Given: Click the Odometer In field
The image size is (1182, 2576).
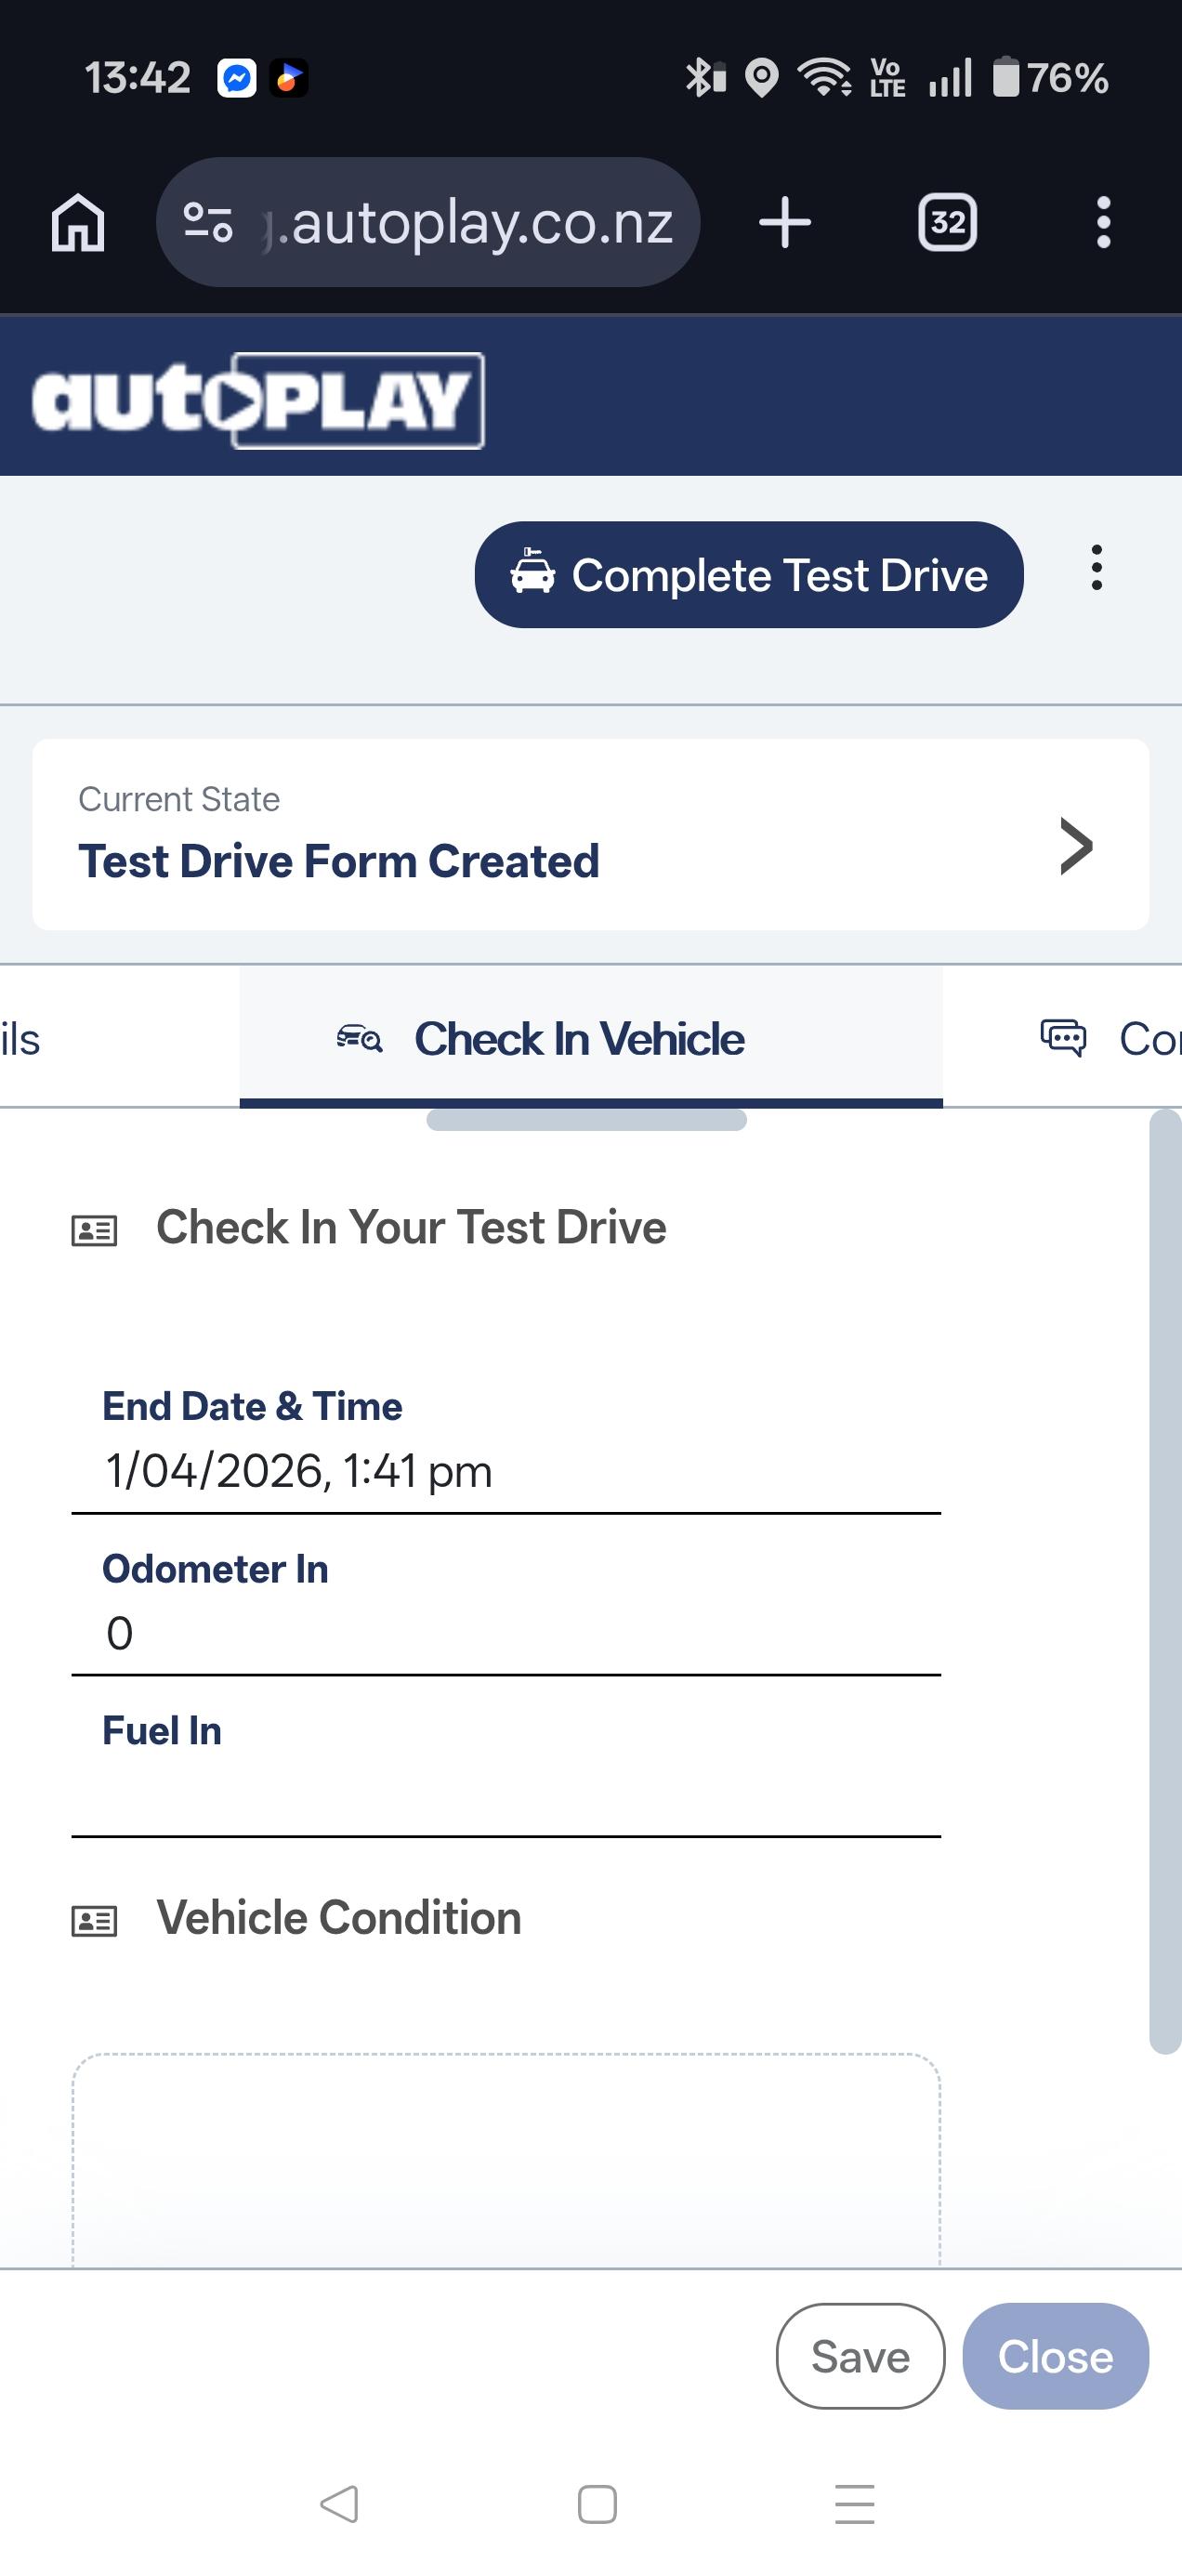Looking at the screenshot, I should [x=505, y=1633].
